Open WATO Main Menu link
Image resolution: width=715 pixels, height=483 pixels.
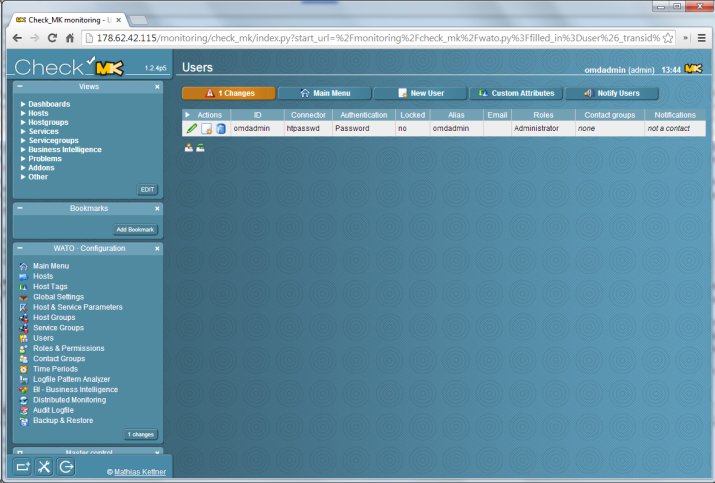coord(51,266)
